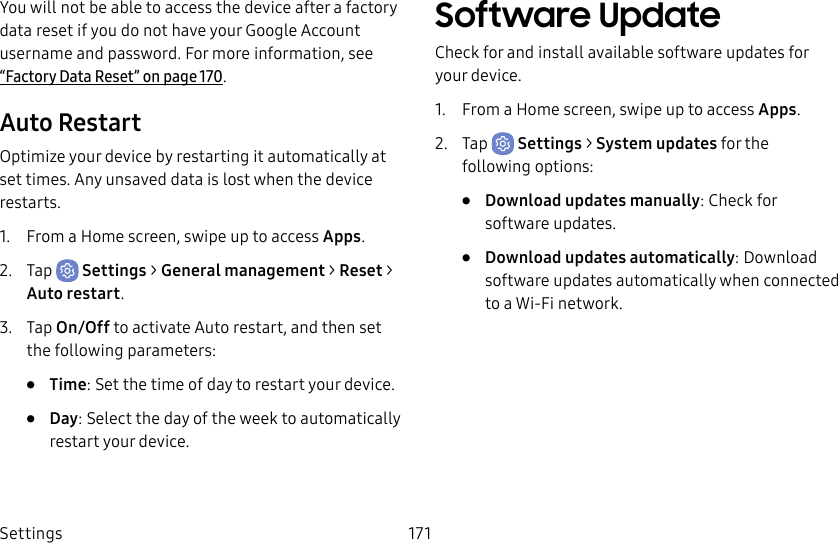Click "Download updates automatically" option text
The image size is (838, 543).
[x=610, y=258]
